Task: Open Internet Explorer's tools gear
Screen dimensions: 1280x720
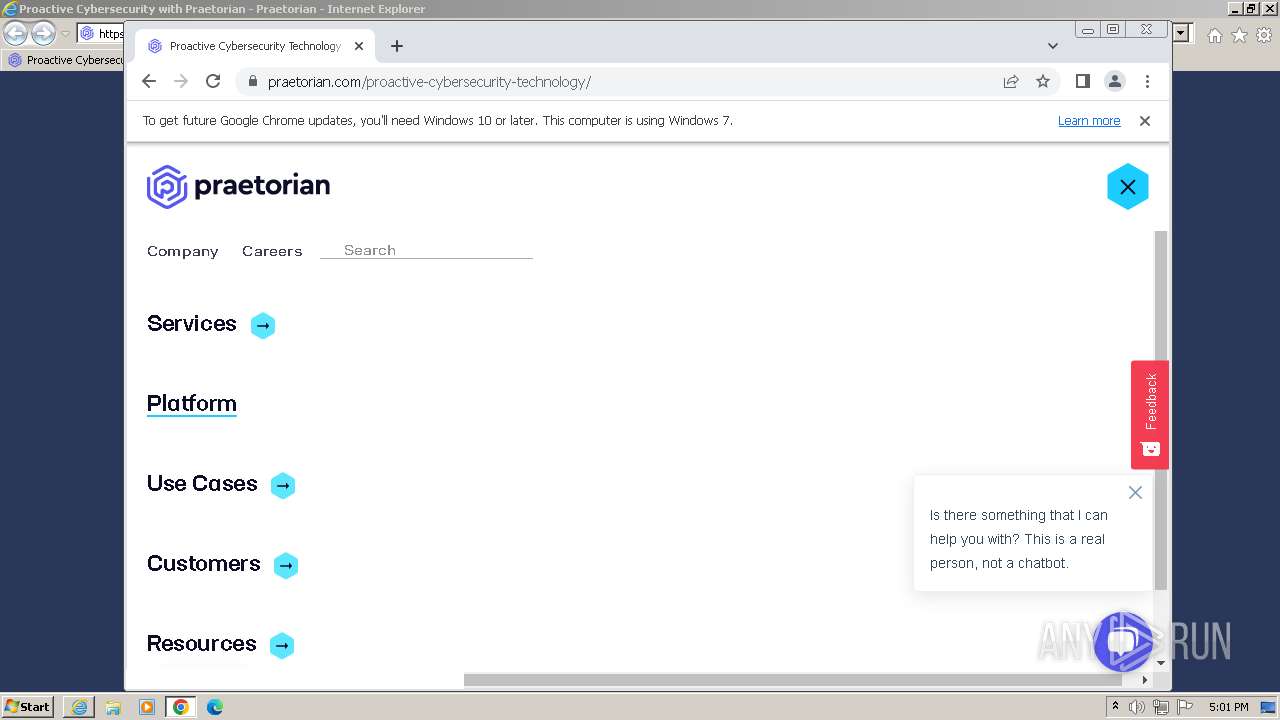Action: pyautogui.click(x=1264, y=35)
